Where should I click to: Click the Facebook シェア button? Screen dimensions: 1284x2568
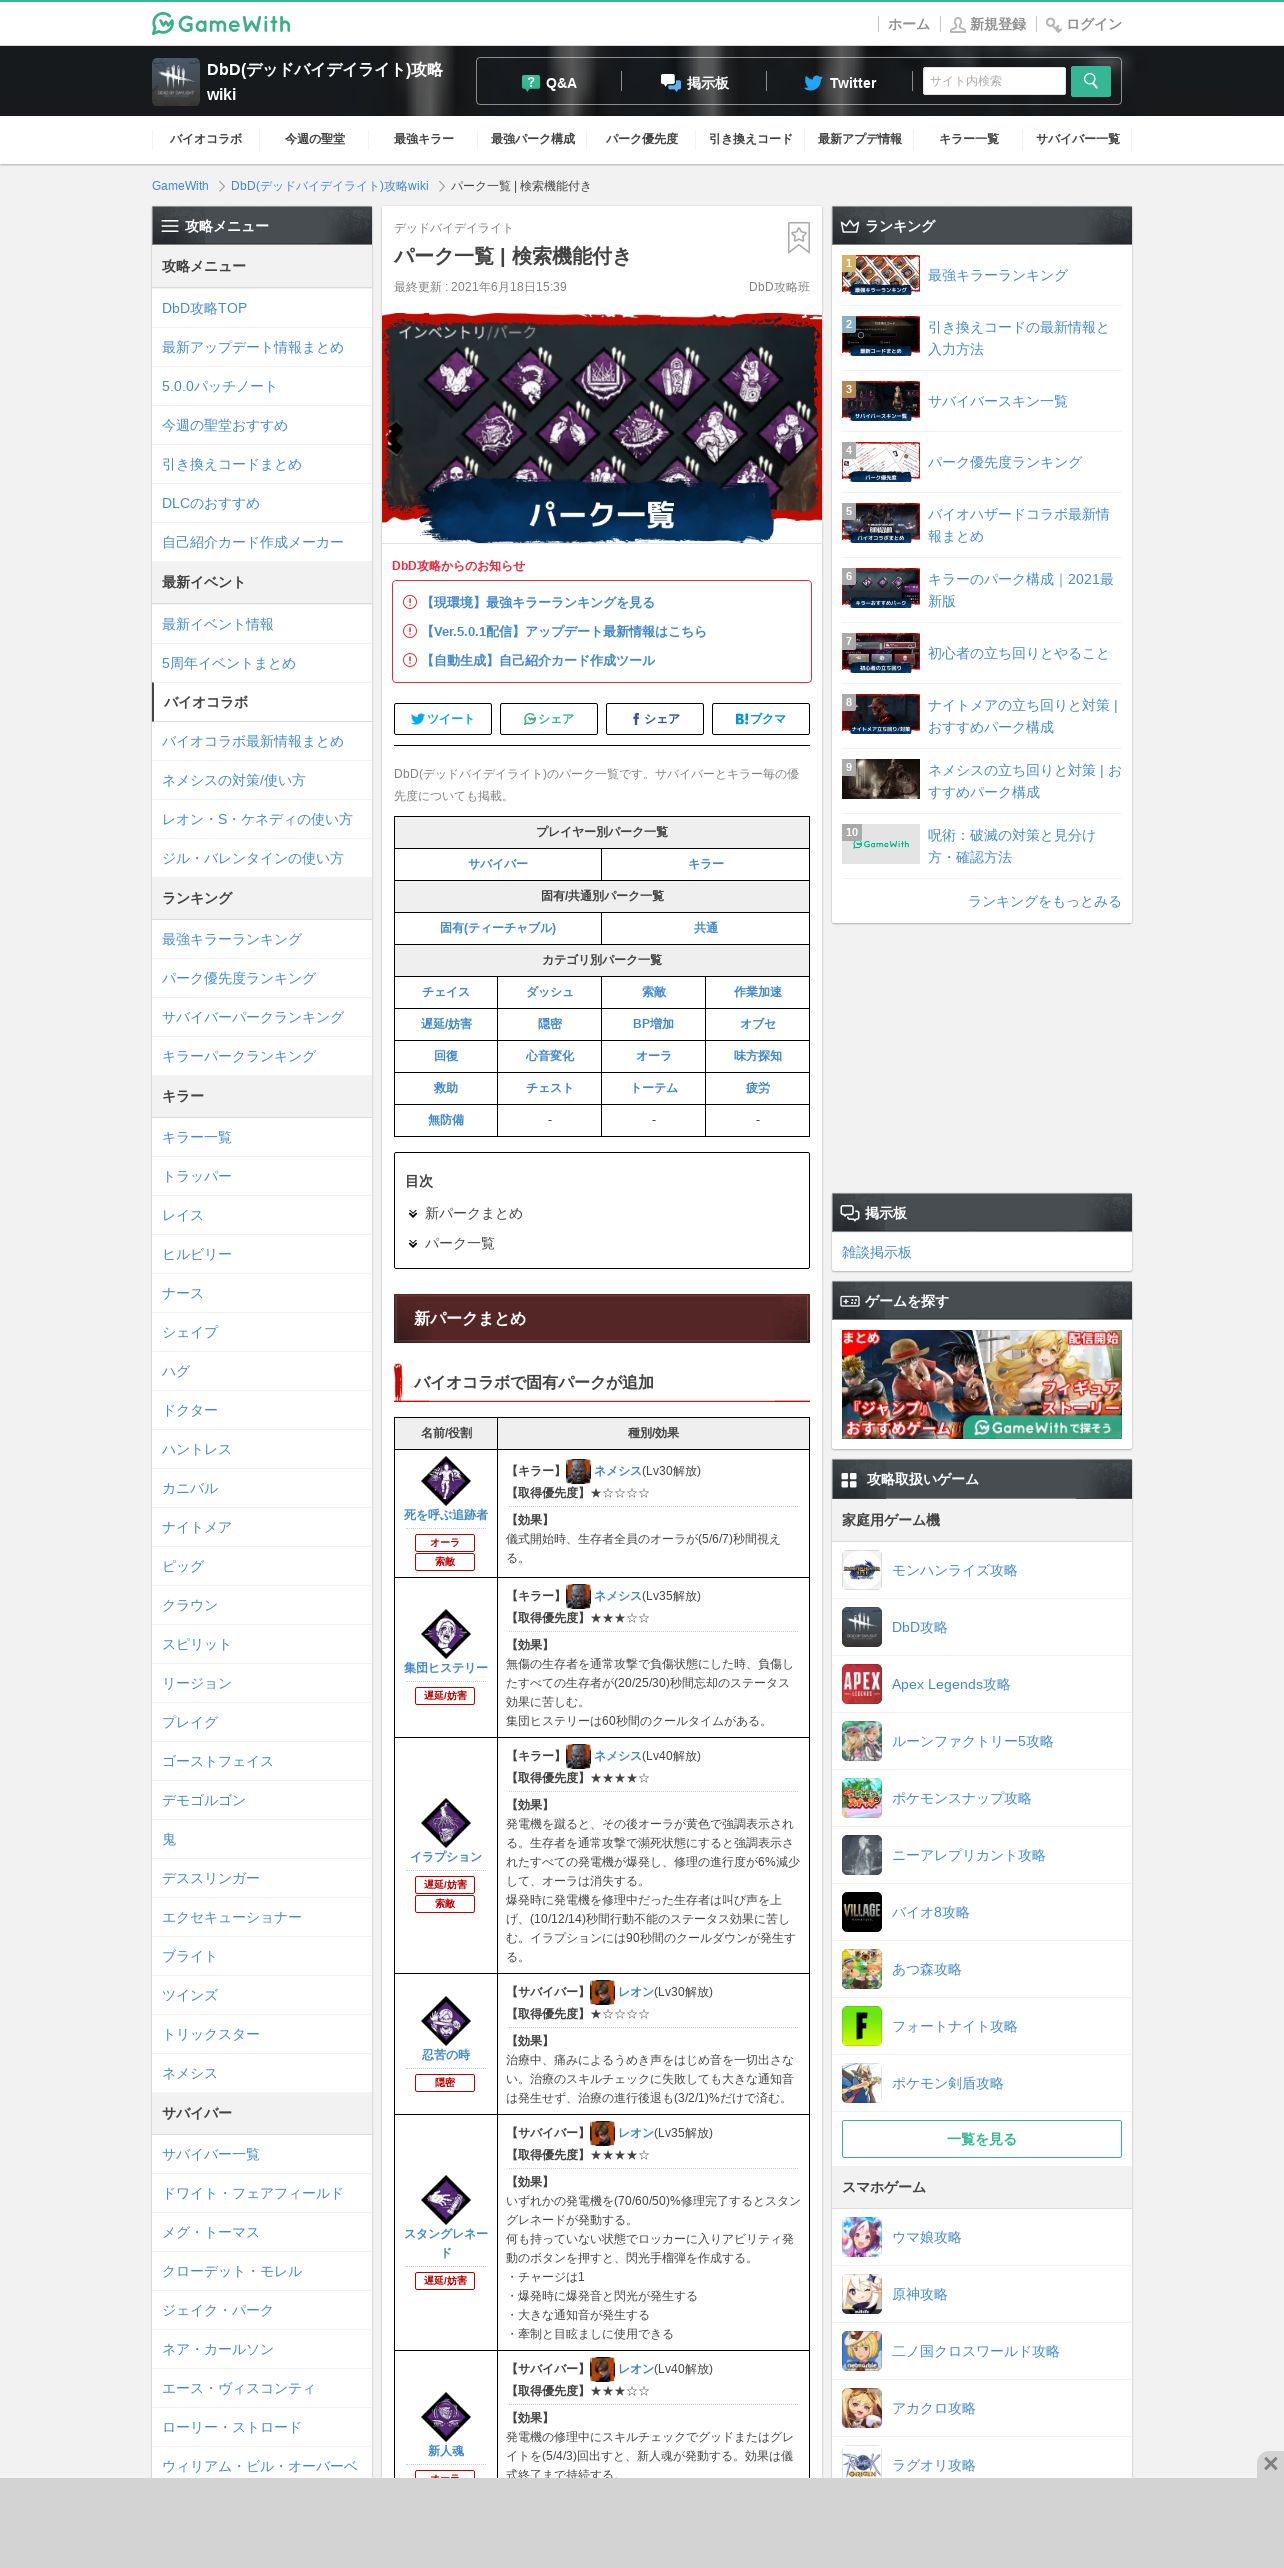click(654, 719)
